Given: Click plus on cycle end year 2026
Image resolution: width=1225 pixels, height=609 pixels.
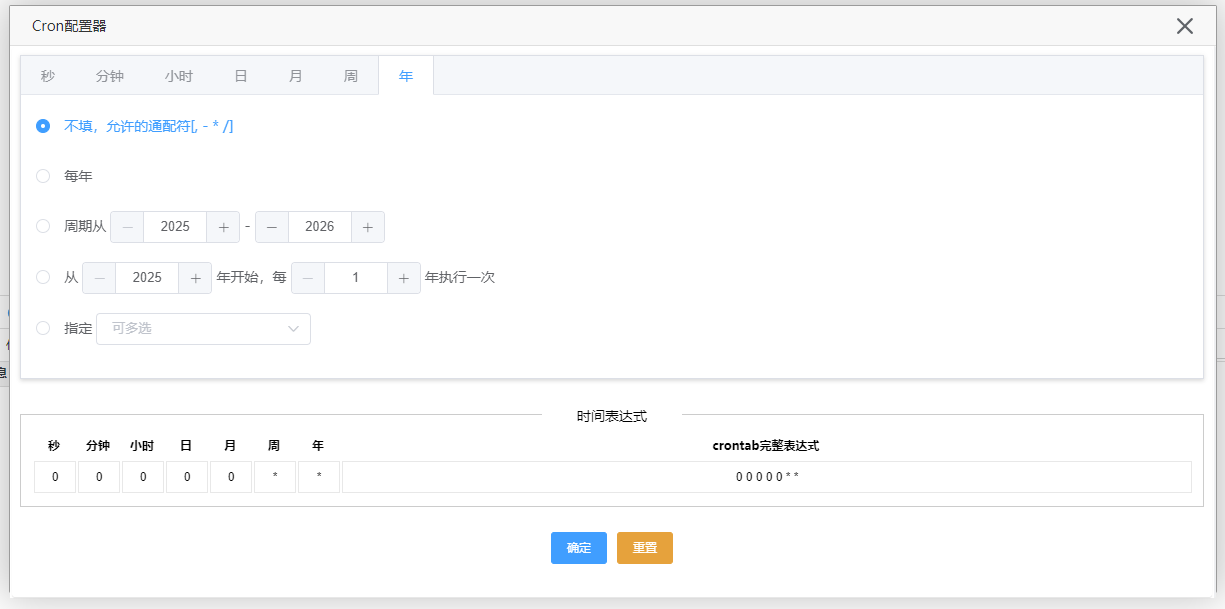Looking at the screenshot, I should pos(368,227).
